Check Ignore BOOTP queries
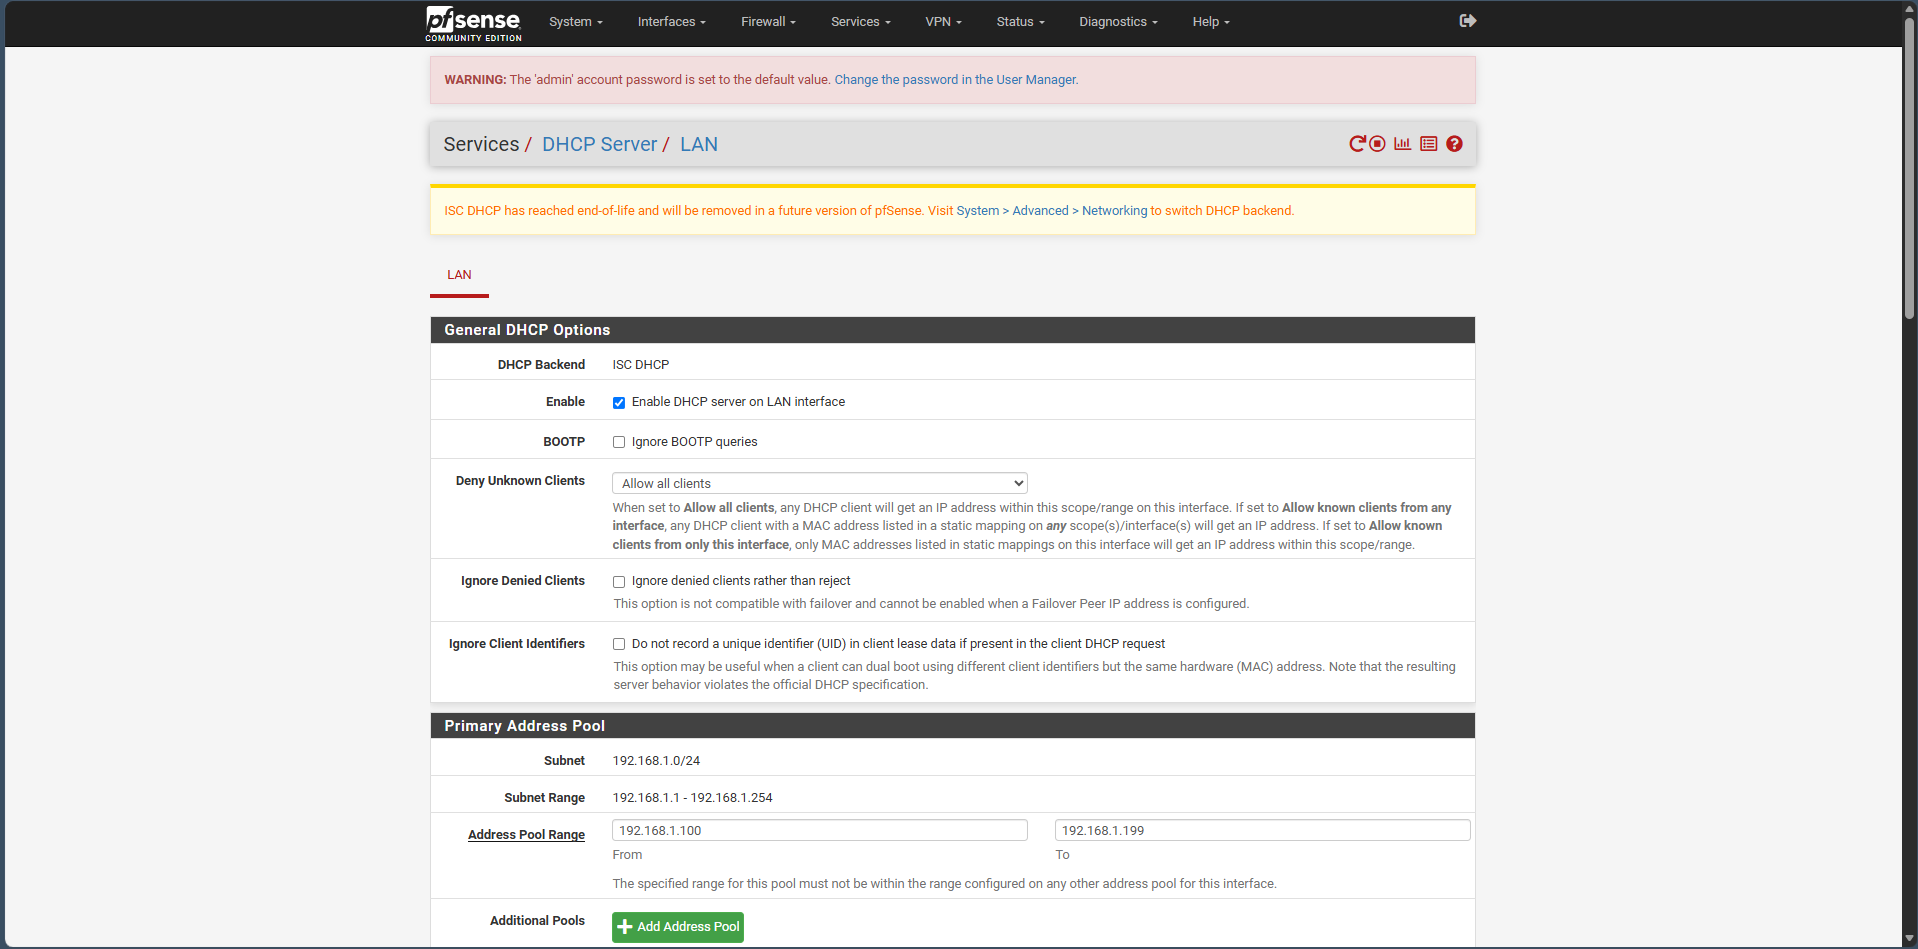The width and height of the screenshot is (1918, 949). (x=619, y=442)
